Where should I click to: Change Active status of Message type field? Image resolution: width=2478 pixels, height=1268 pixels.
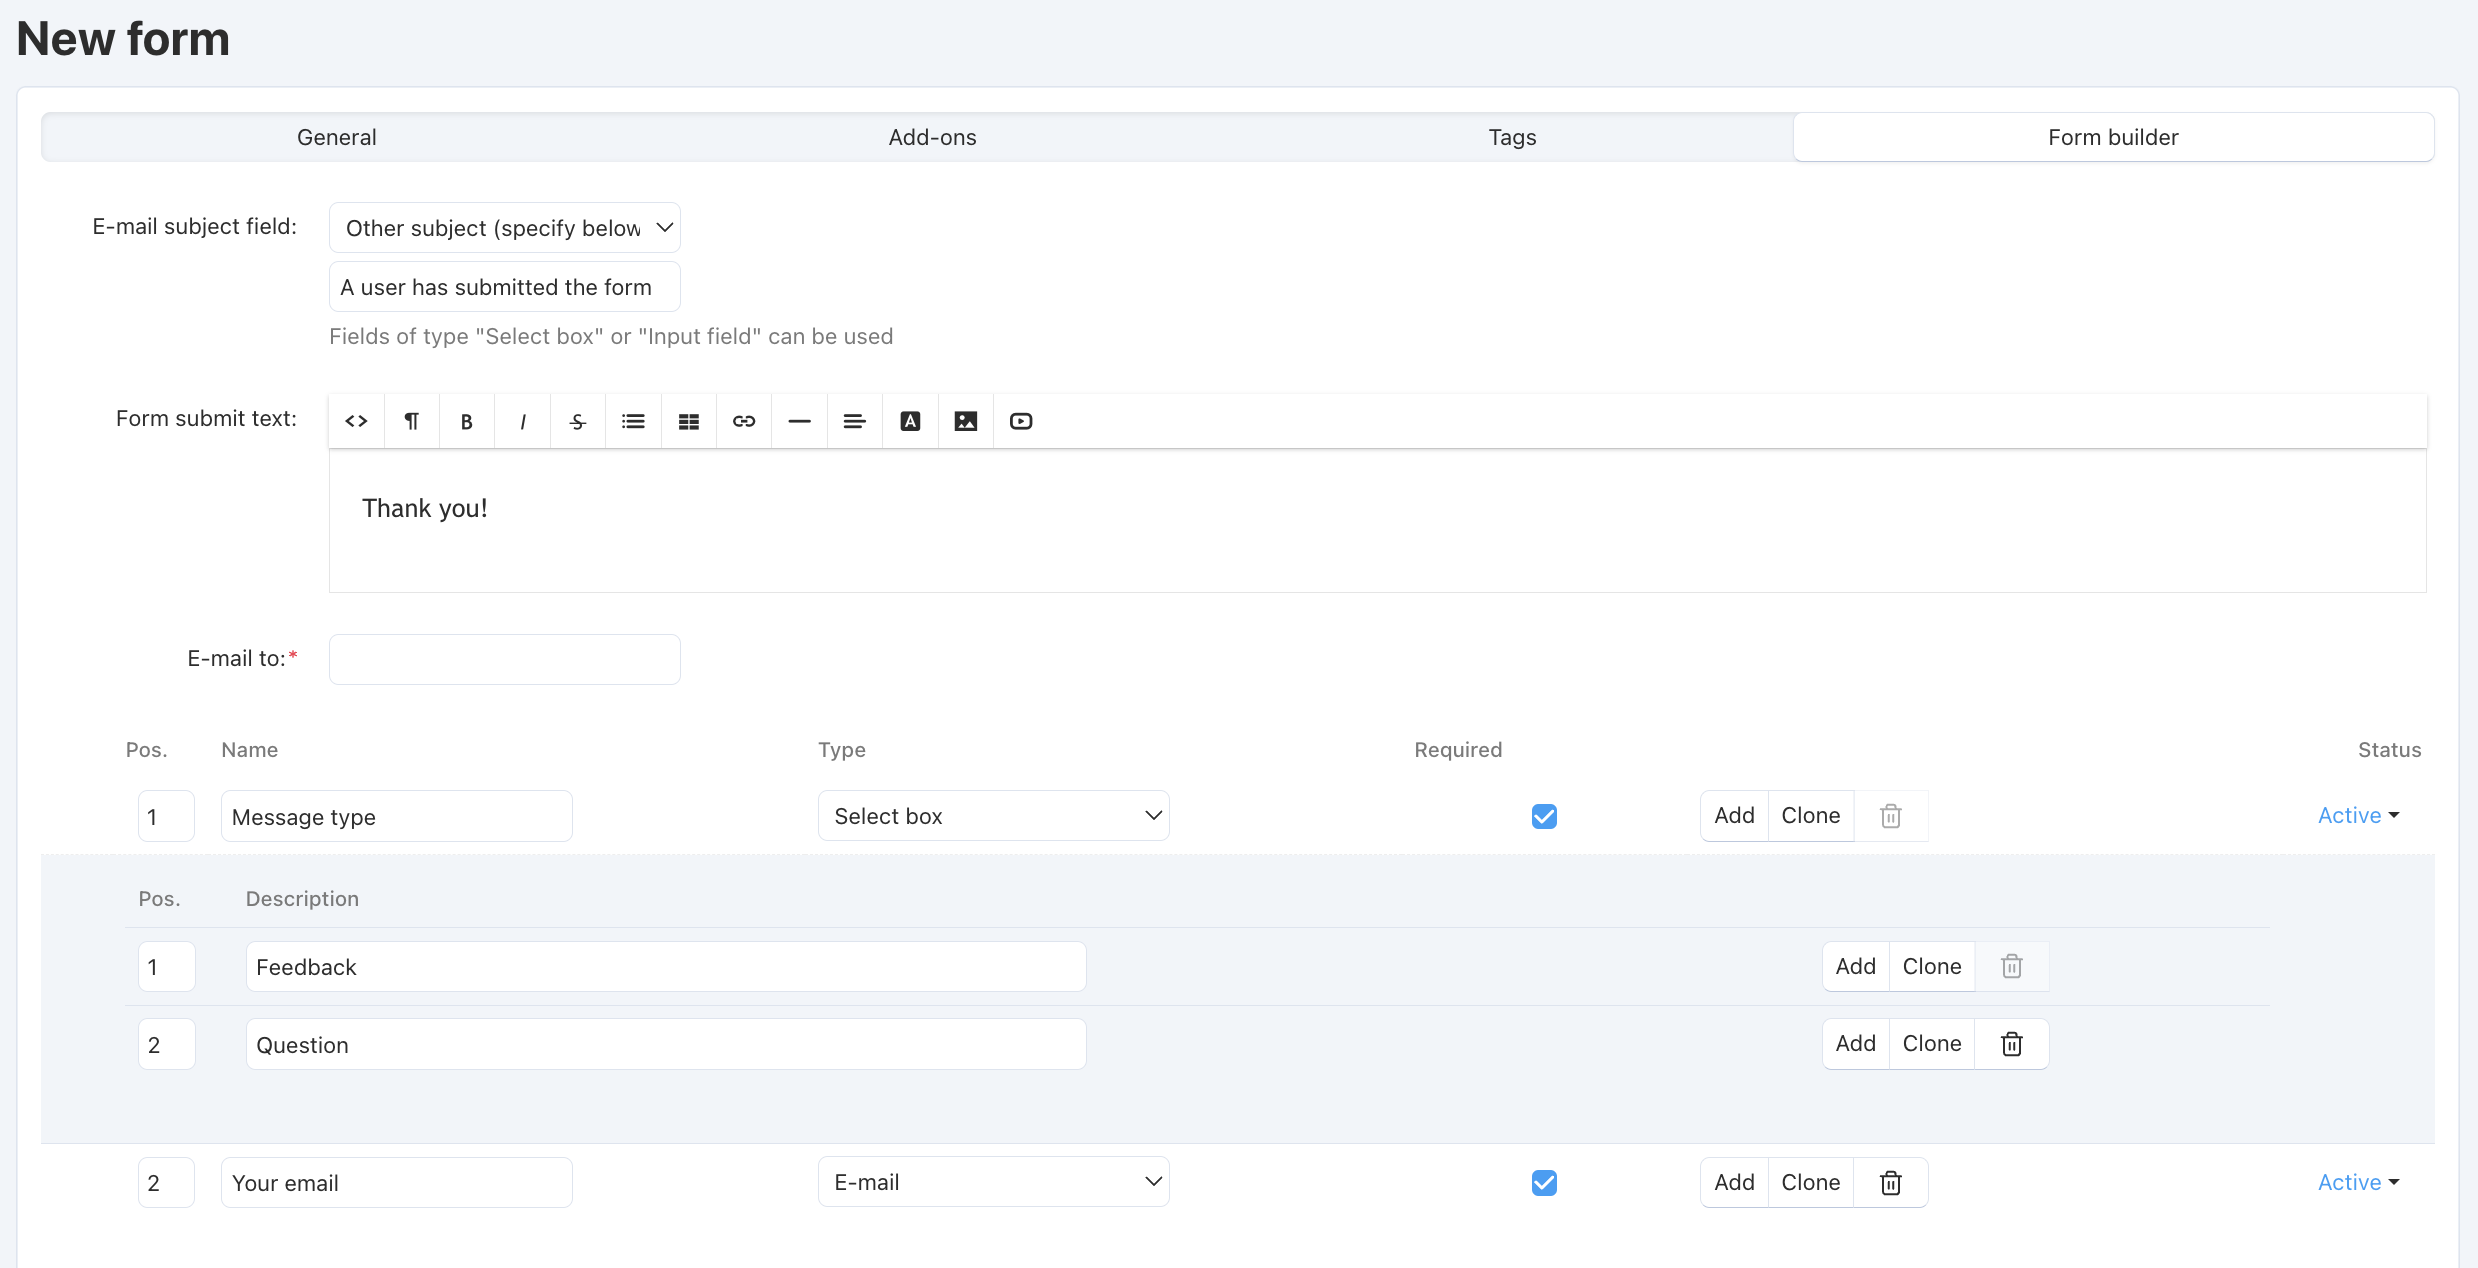click(2359, 816)
